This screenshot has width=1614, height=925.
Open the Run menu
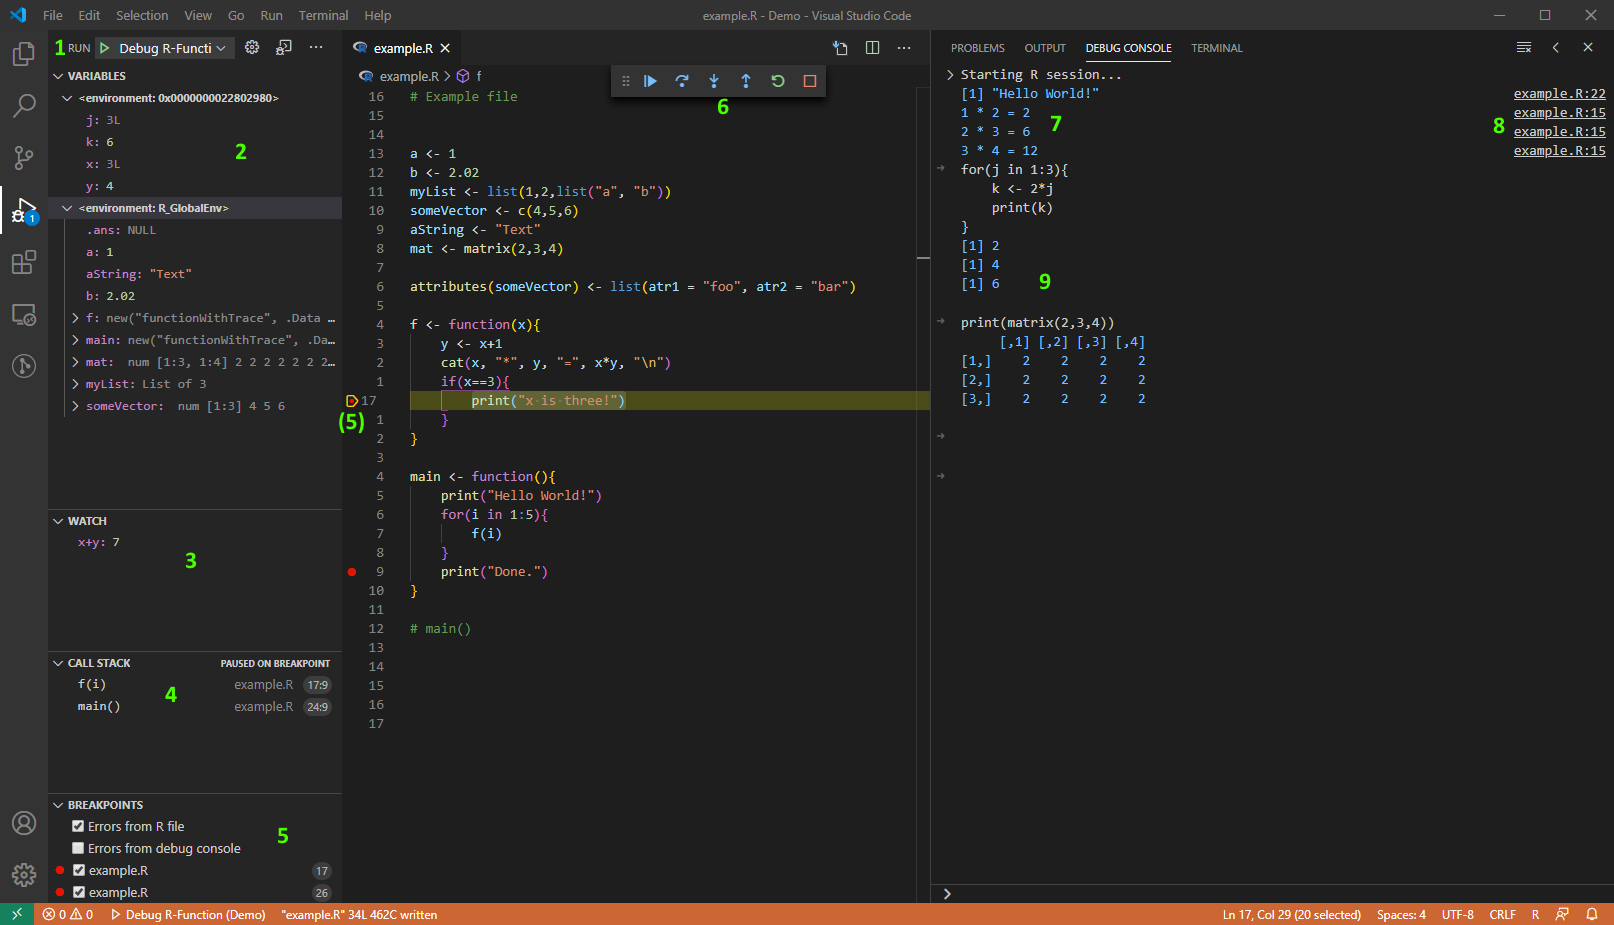tap(271, 15)
